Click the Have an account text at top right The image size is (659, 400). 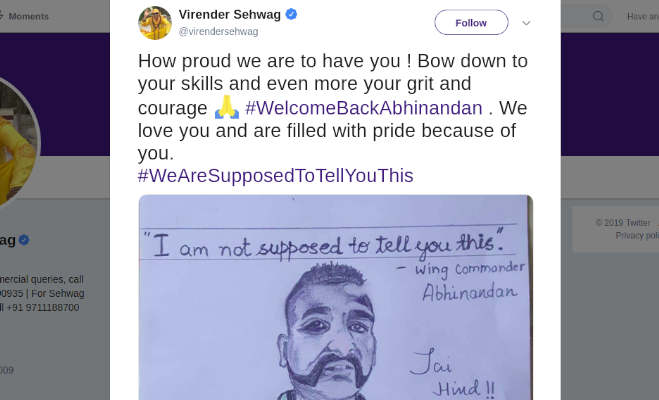643,16
